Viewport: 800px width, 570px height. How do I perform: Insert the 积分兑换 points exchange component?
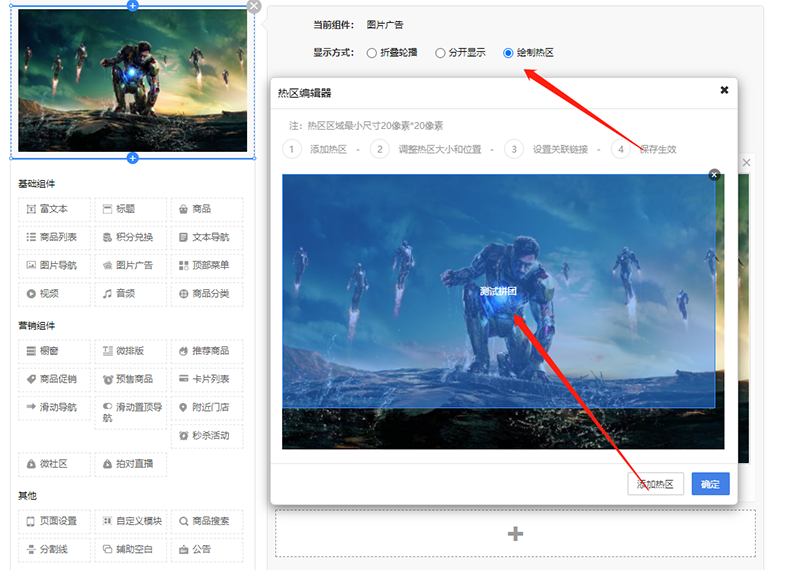(131, 237)
